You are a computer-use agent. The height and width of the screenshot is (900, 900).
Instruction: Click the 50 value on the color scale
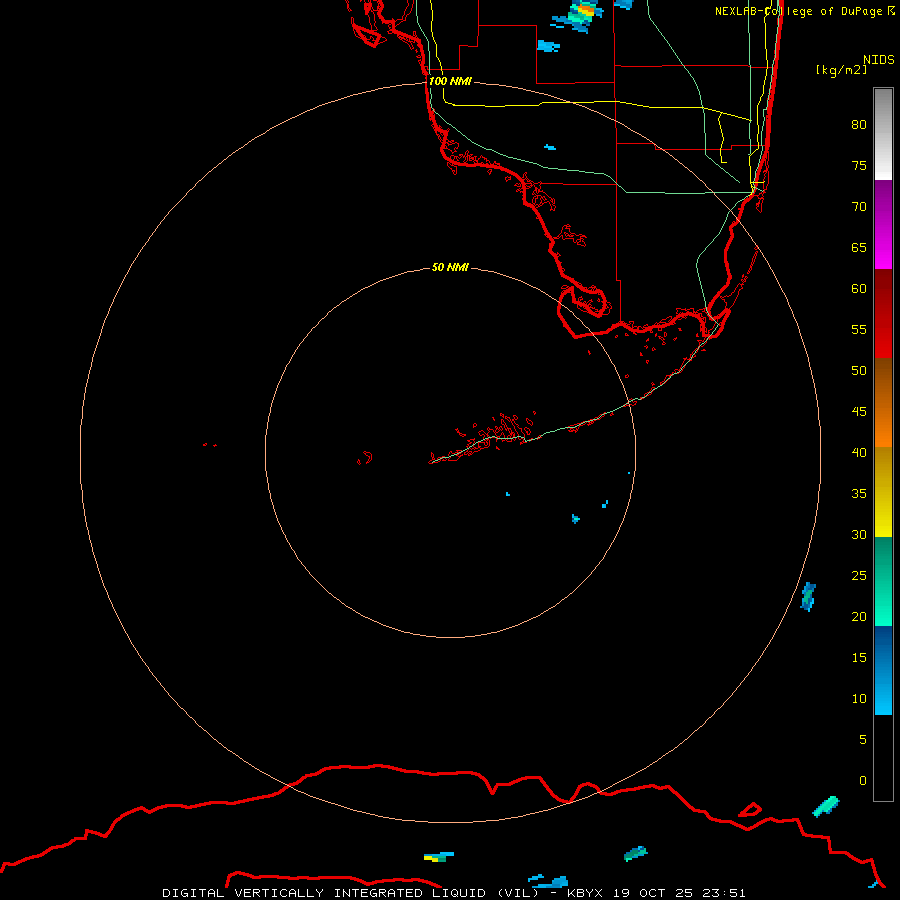coord(859,371)
